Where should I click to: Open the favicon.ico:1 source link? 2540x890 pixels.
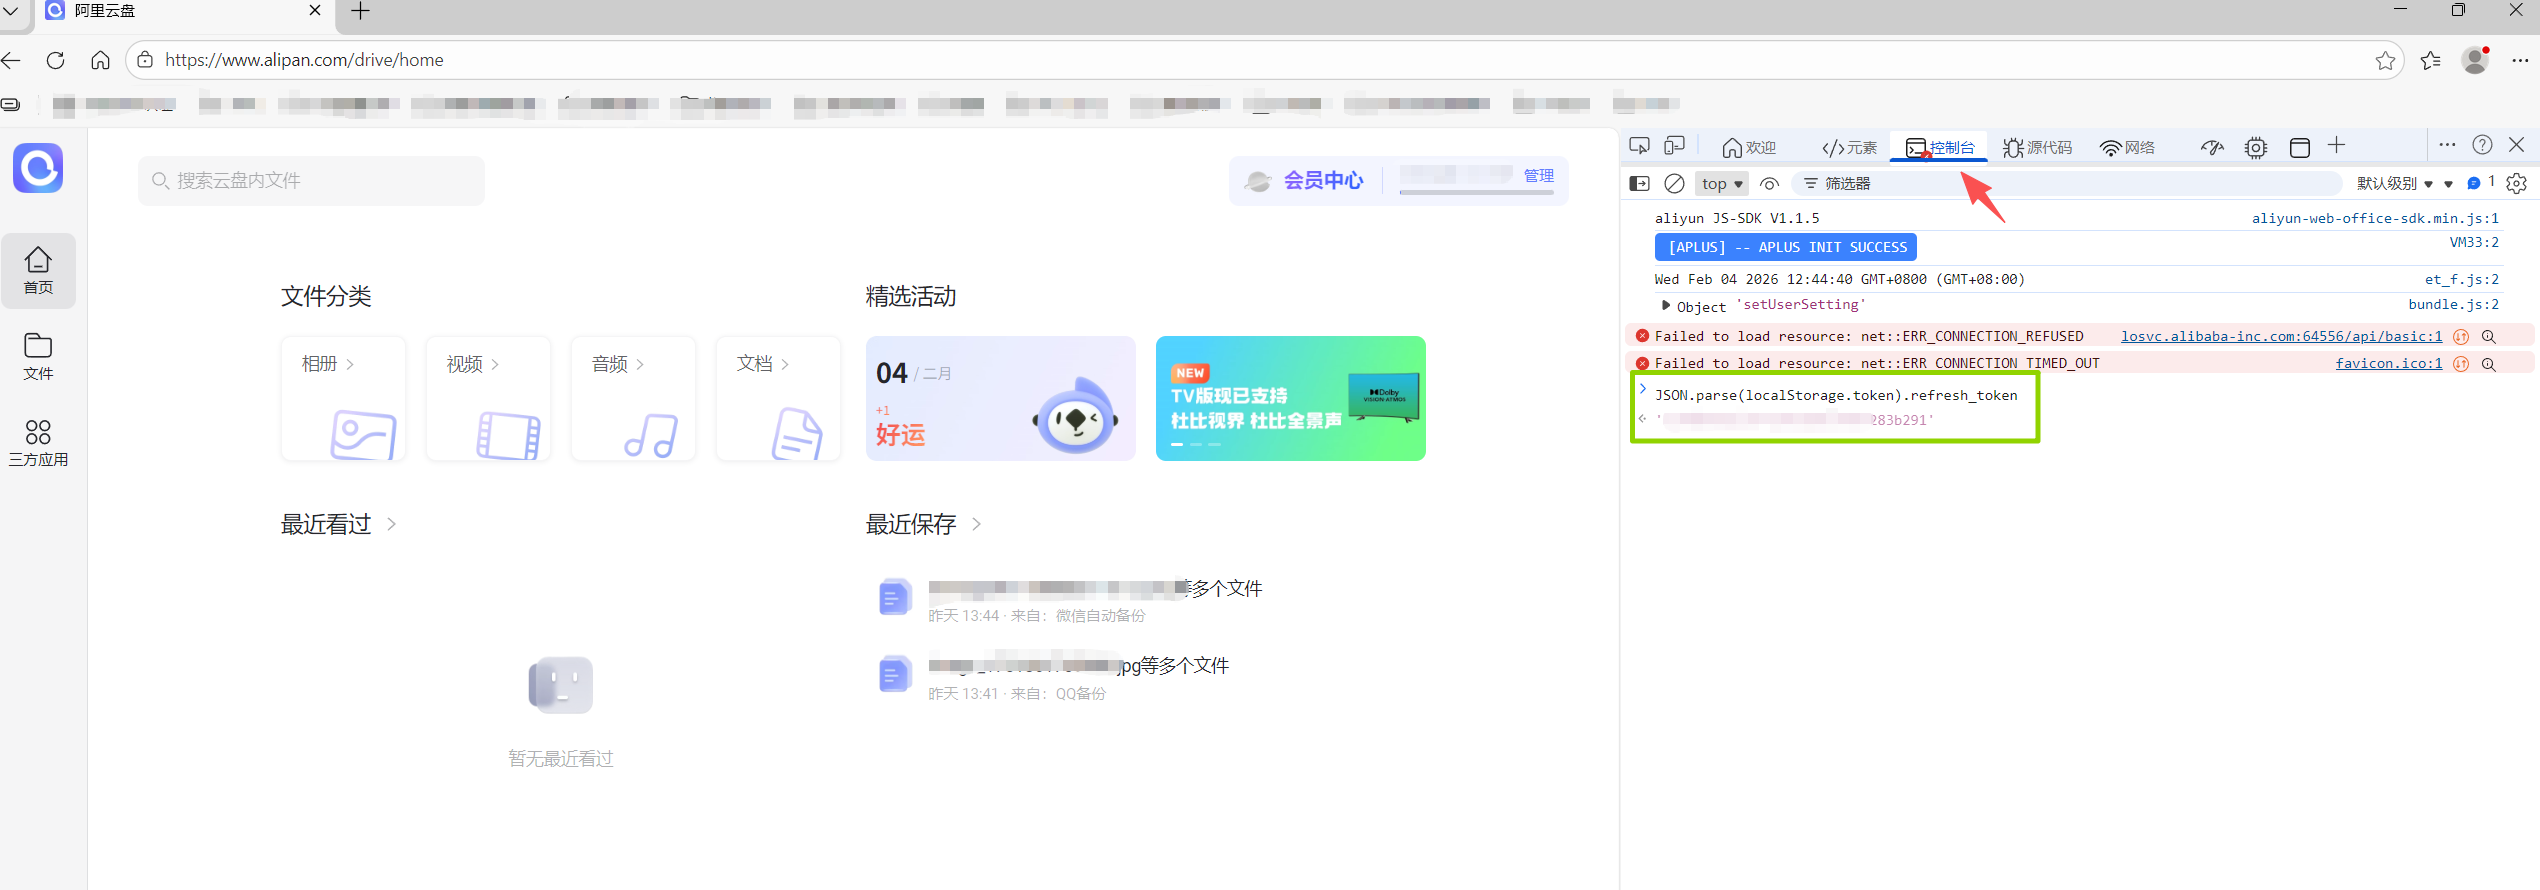coord(2389,364)
